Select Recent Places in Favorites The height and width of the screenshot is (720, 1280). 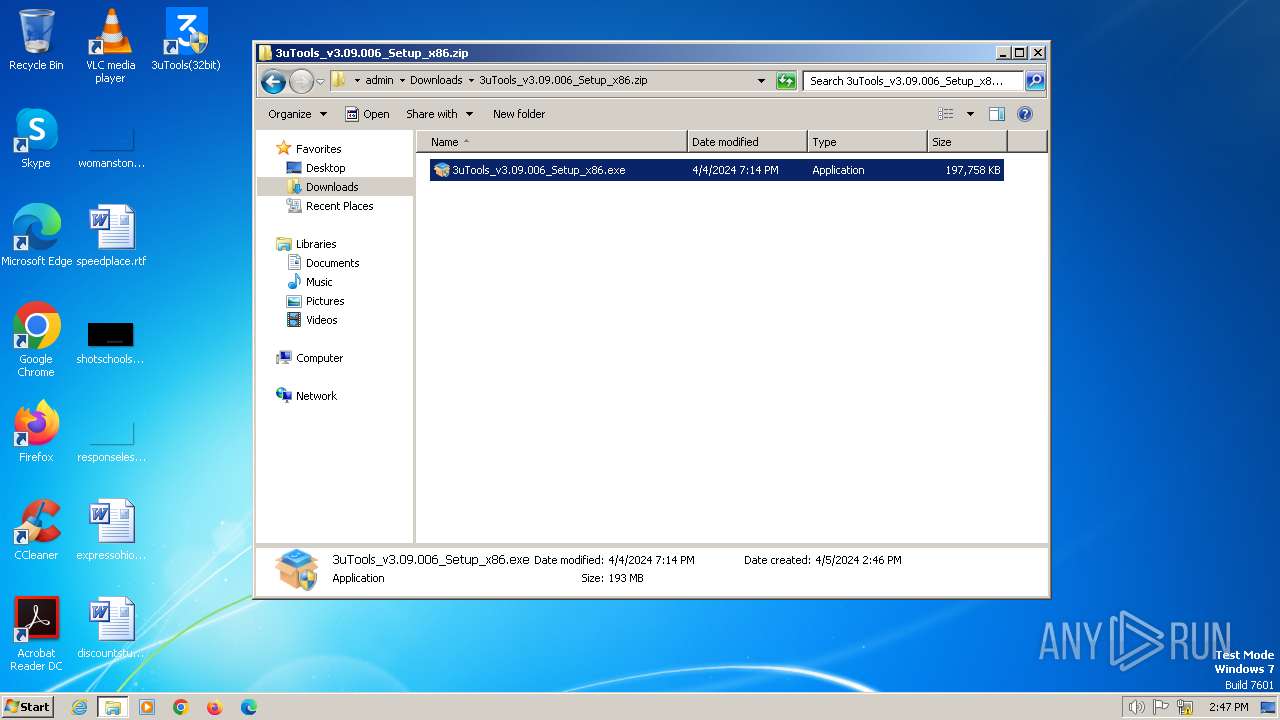[339, 206]
